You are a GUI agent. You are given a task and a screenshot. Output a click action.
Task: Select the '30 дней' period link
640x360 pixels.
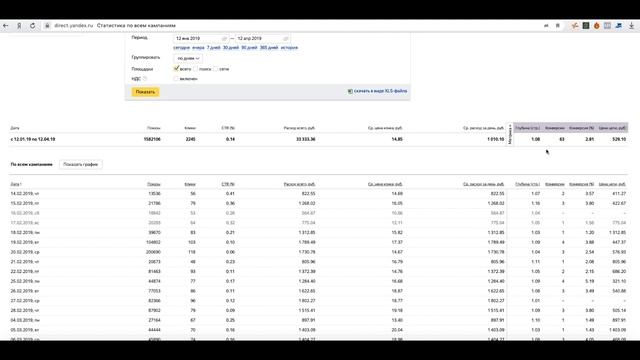point(231,48)
